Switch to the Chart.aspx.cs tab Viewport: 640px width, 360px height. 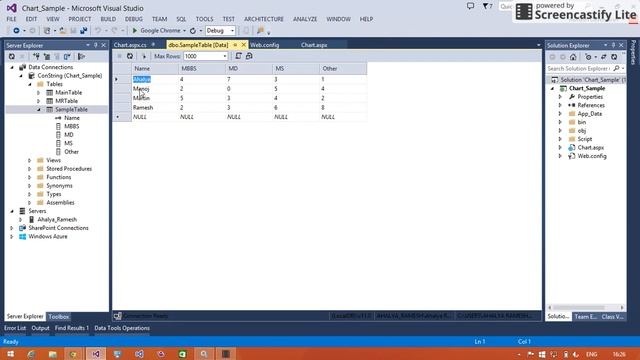point(130,45)
